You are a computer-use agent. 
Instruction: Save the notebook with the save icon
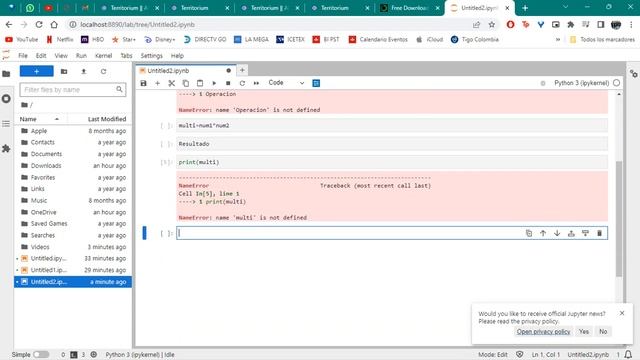click(x=143, y=83)
